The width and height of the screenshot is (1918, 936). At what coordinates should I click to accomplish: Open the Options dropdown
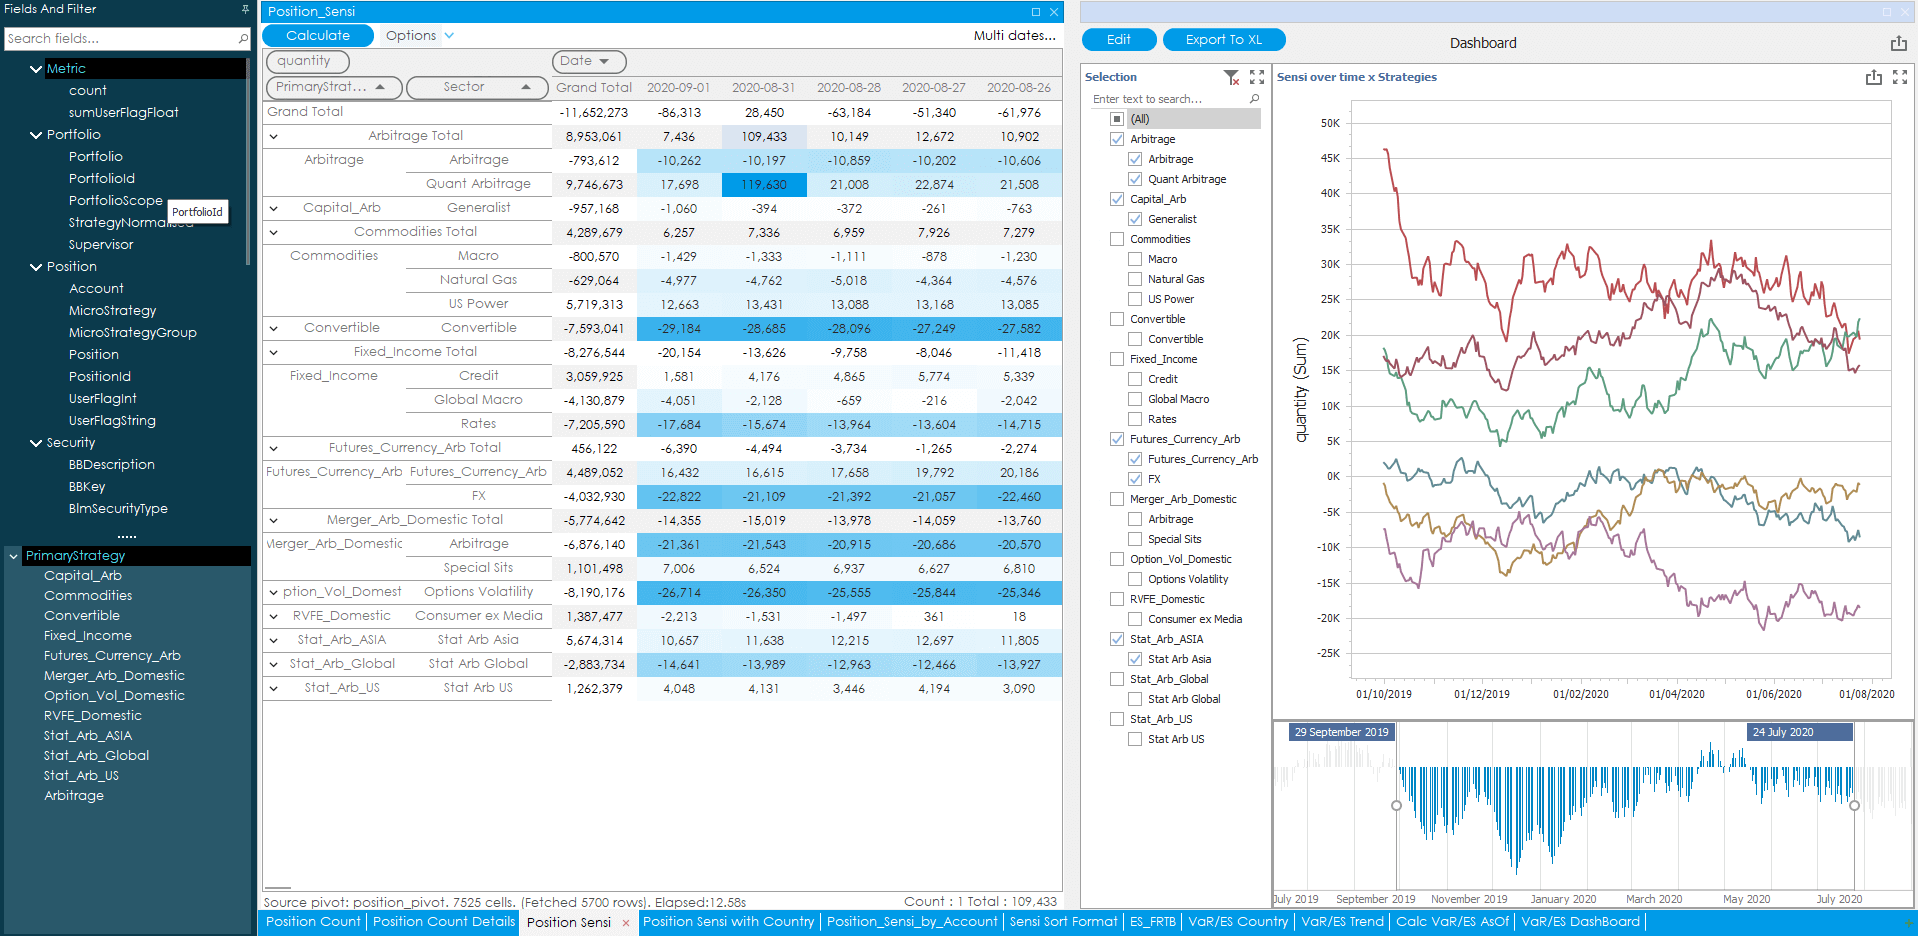[420, 36]
